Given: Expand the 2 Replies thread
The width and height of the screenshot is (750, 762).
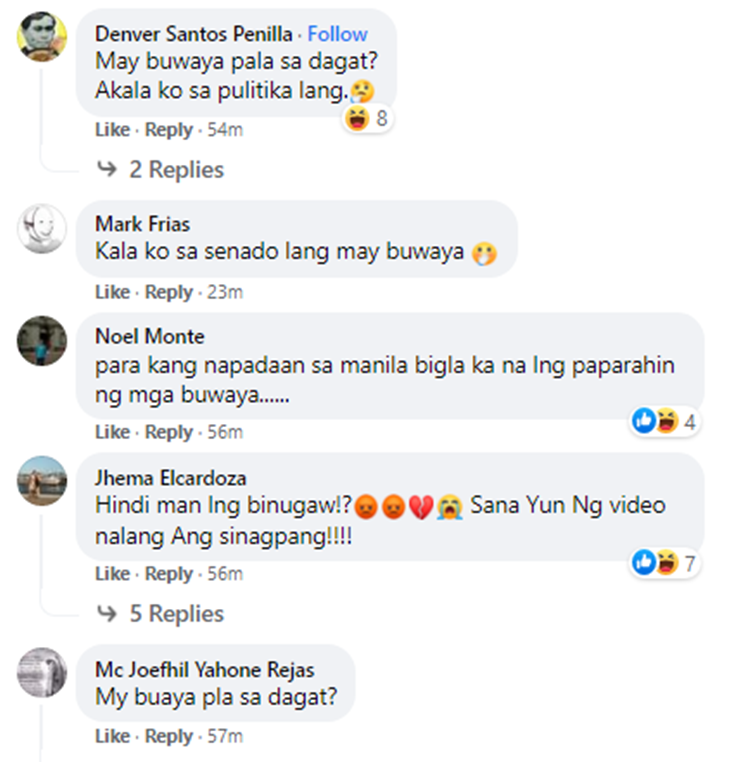Looking at the screenshot, I should point(176,170).
